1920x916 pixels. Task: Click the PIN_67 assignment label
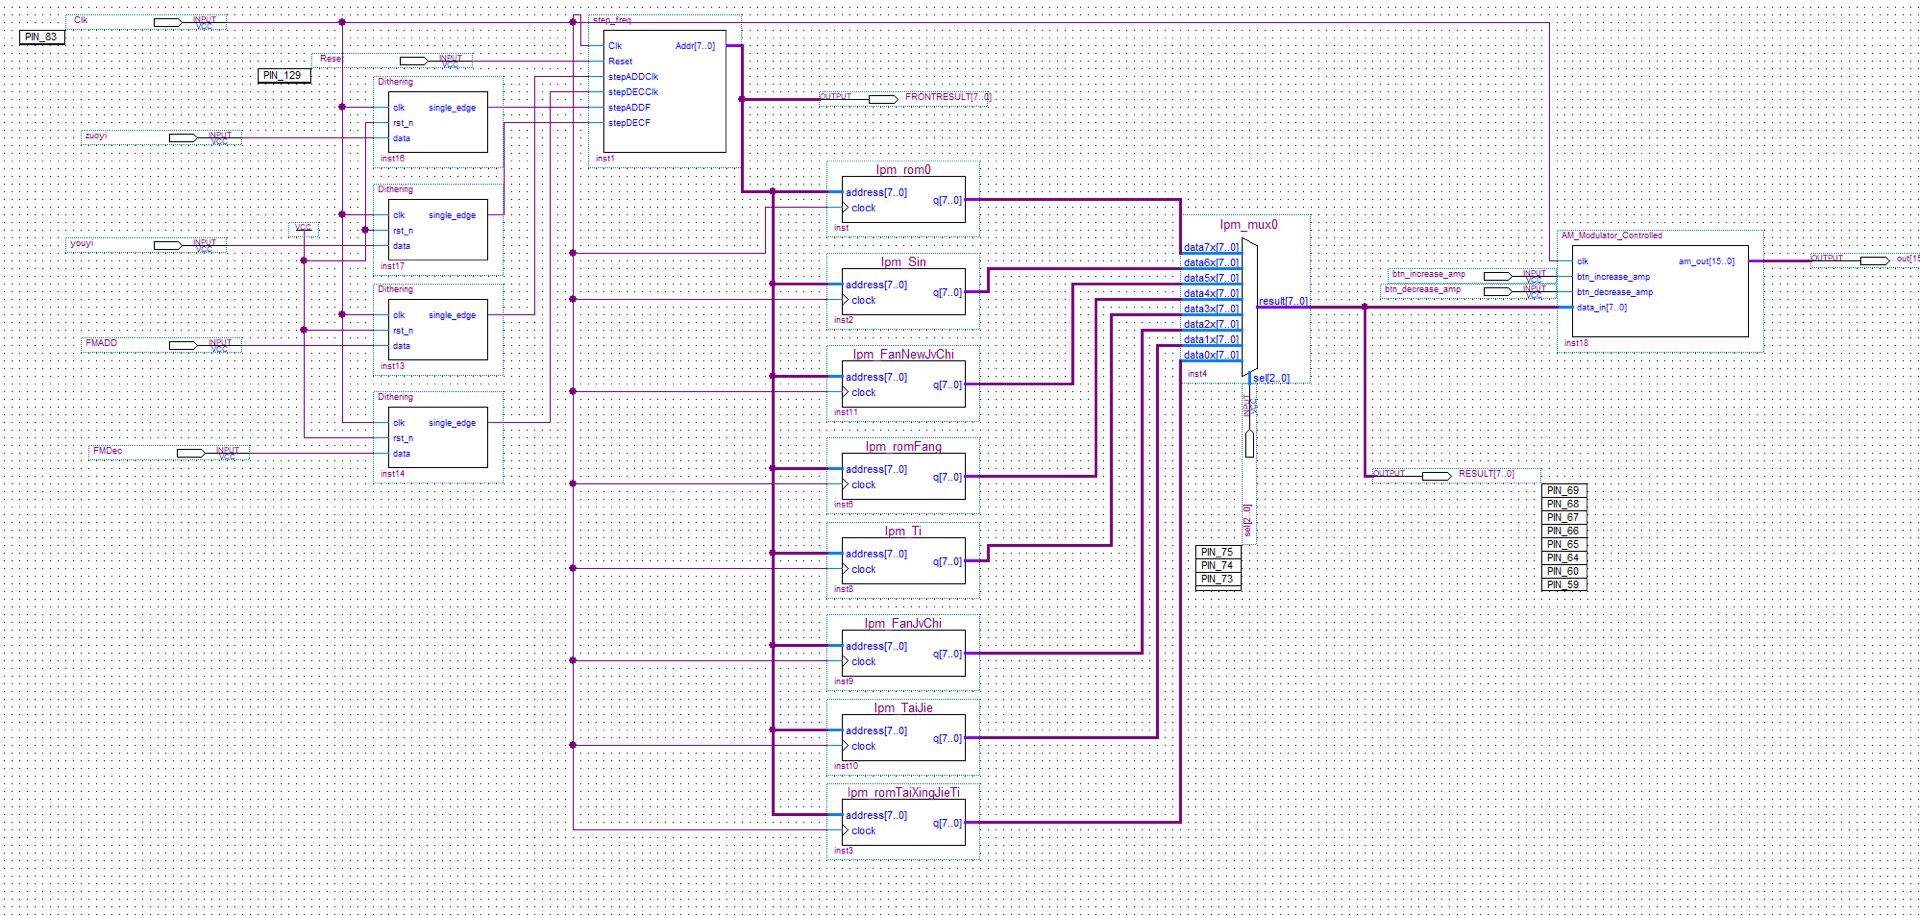(1563, 517)
